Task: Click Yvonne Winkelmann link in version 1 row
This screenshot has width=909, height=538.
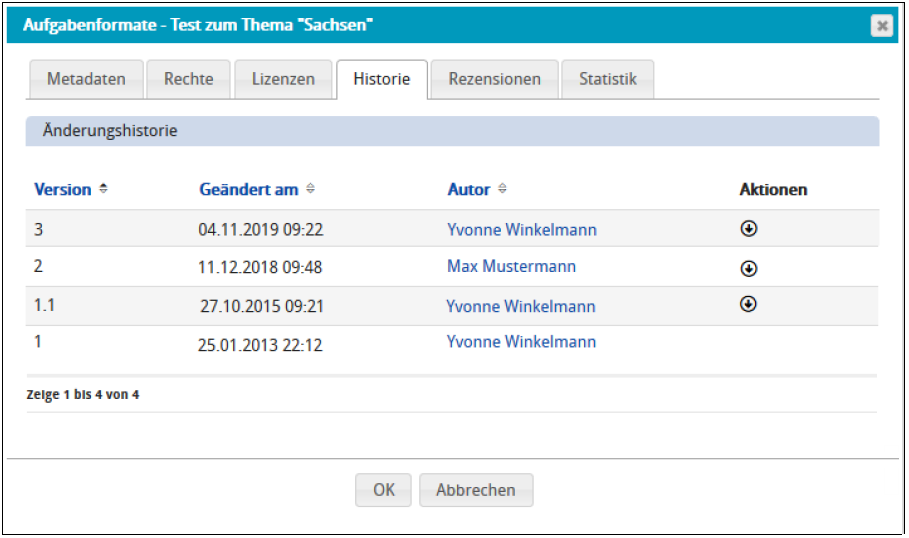Action: [521, 342]
